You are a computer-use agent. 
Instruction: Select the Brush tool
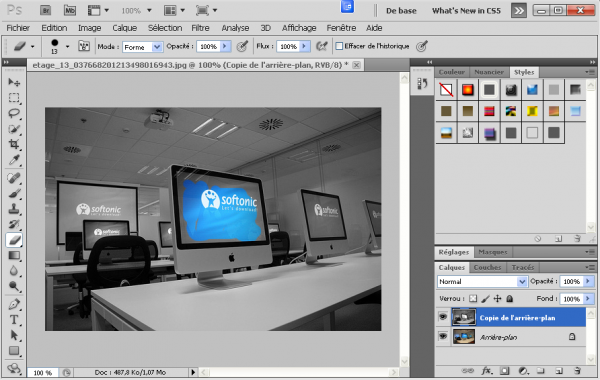pos(14,193)
